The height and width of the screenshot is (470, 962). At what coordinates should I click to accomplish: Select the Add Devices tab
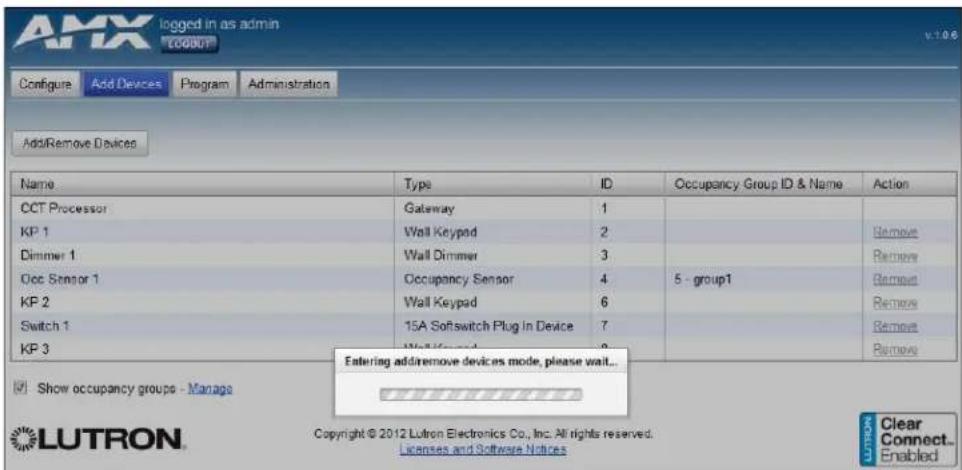126,83
